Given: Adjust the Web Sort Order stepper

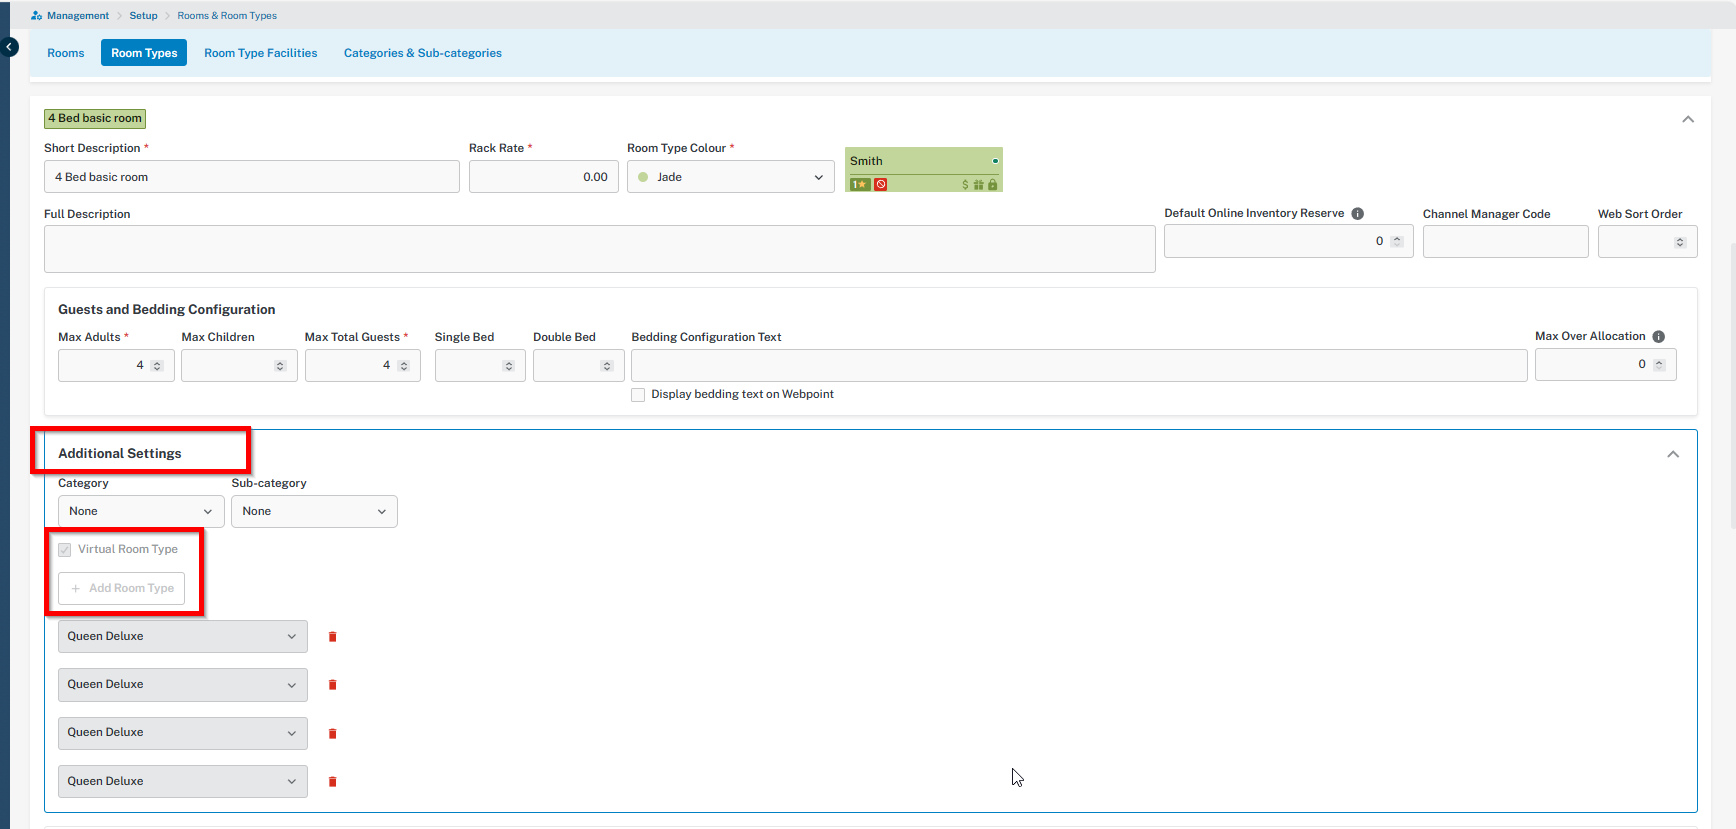Looking at the screenshot, I should point(1680,243).
